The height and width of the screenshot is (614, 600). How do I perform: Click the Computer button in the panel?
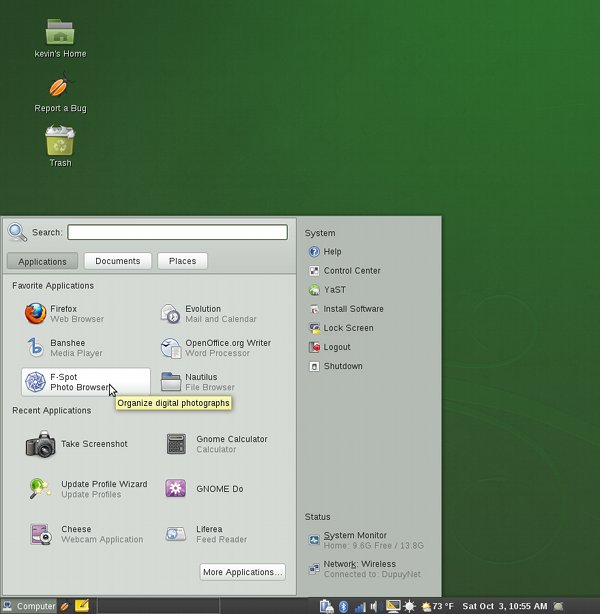pos(29,606)
